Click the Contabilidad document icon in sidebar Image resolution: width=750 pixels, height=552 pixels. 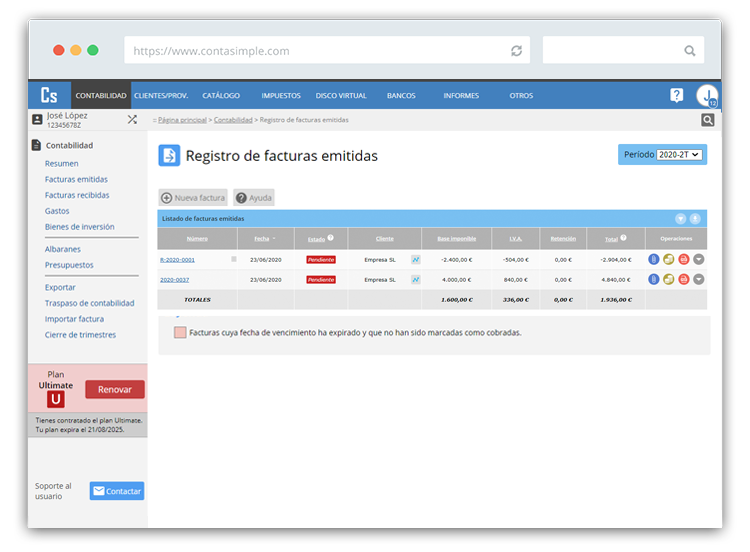point(36,145)
